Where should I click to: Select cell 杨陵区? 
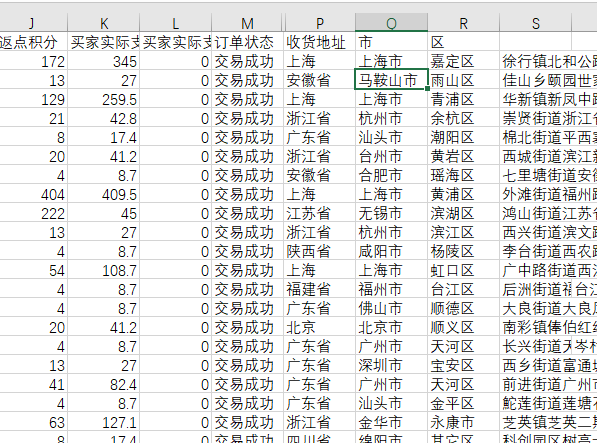point(463,251)
